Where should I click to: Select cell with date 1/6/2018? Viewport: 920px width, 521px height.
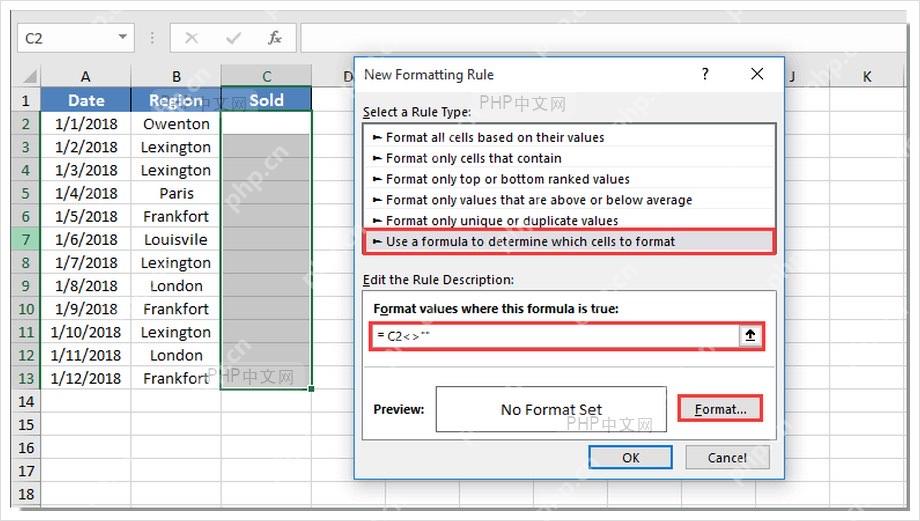86,239
